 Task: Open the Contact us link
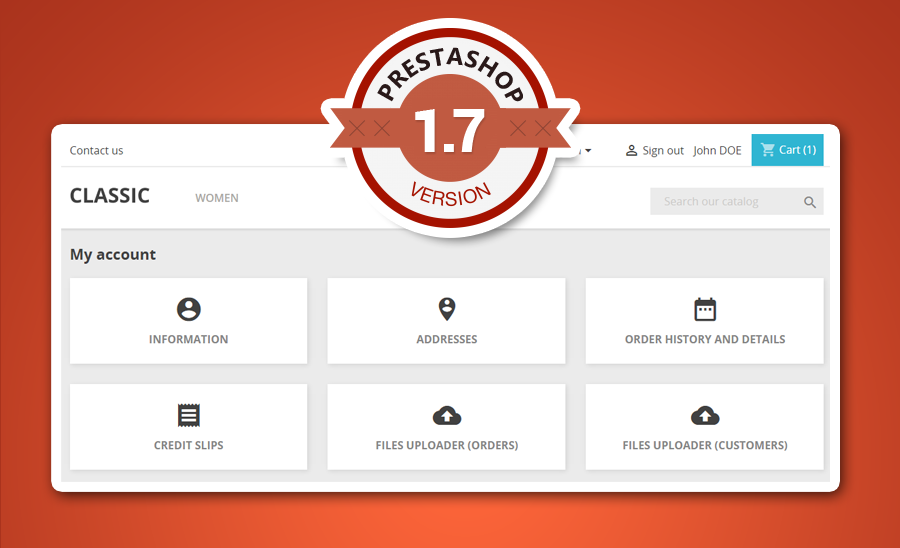coord(96,150)
